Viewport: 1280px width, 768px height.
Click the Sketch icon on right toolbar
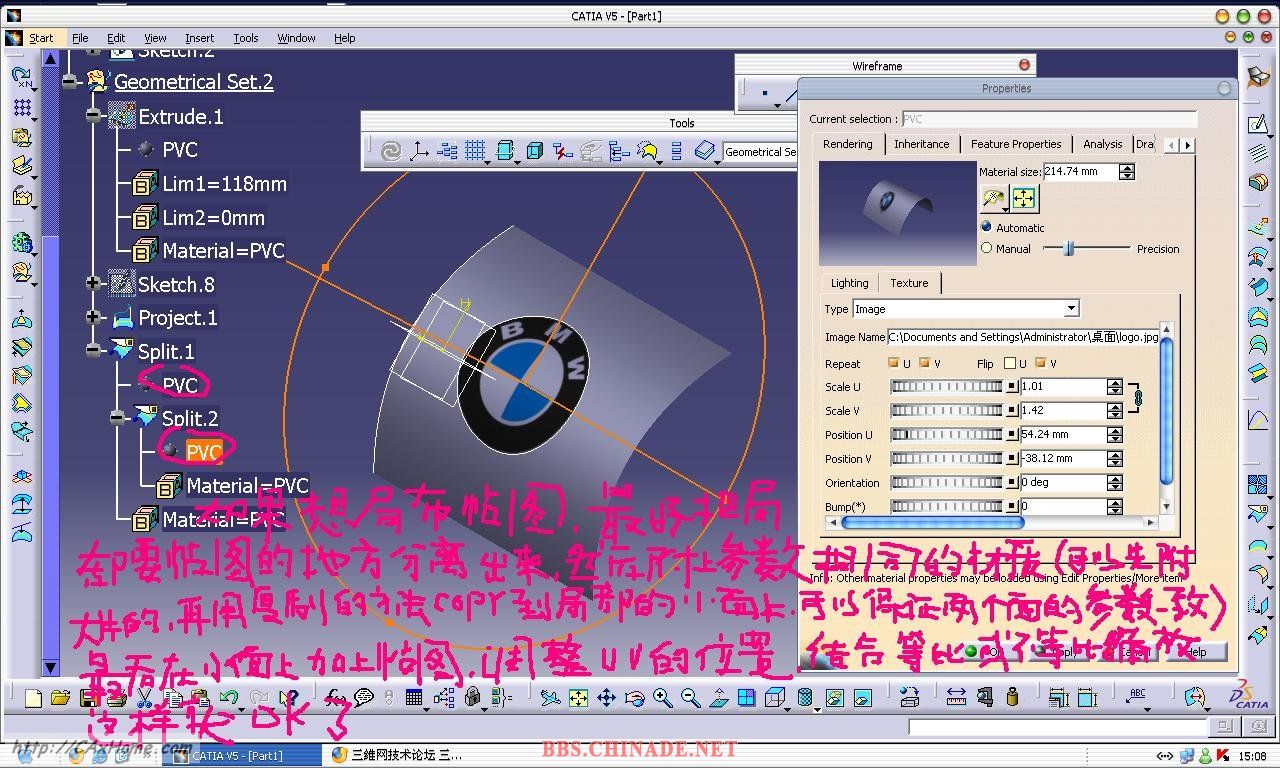click(1258, 124)
